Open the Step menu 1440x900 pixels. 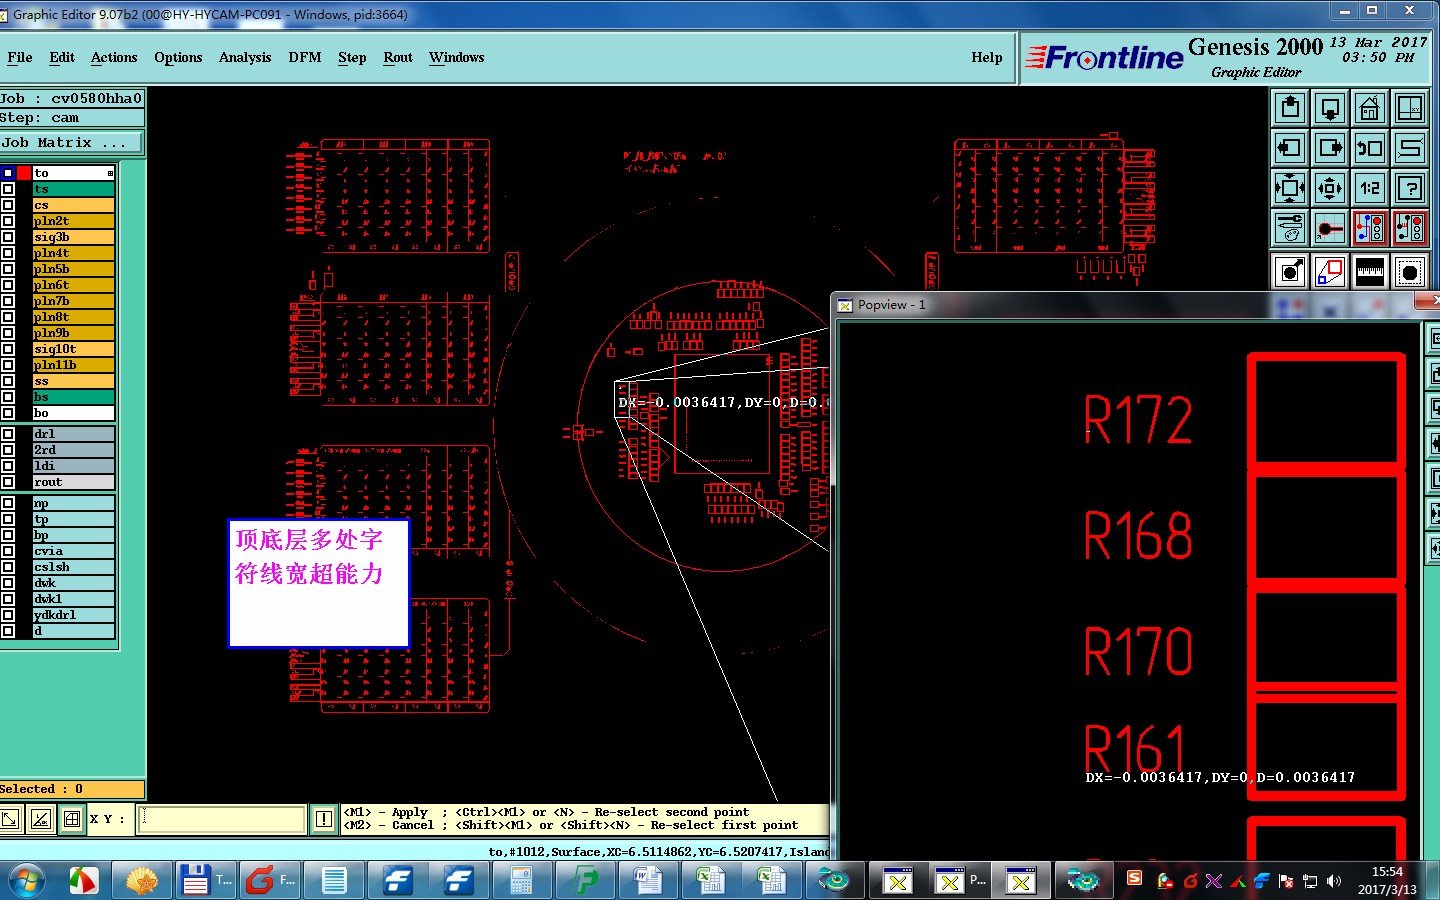pyautogui.click(x=352, y=57)
